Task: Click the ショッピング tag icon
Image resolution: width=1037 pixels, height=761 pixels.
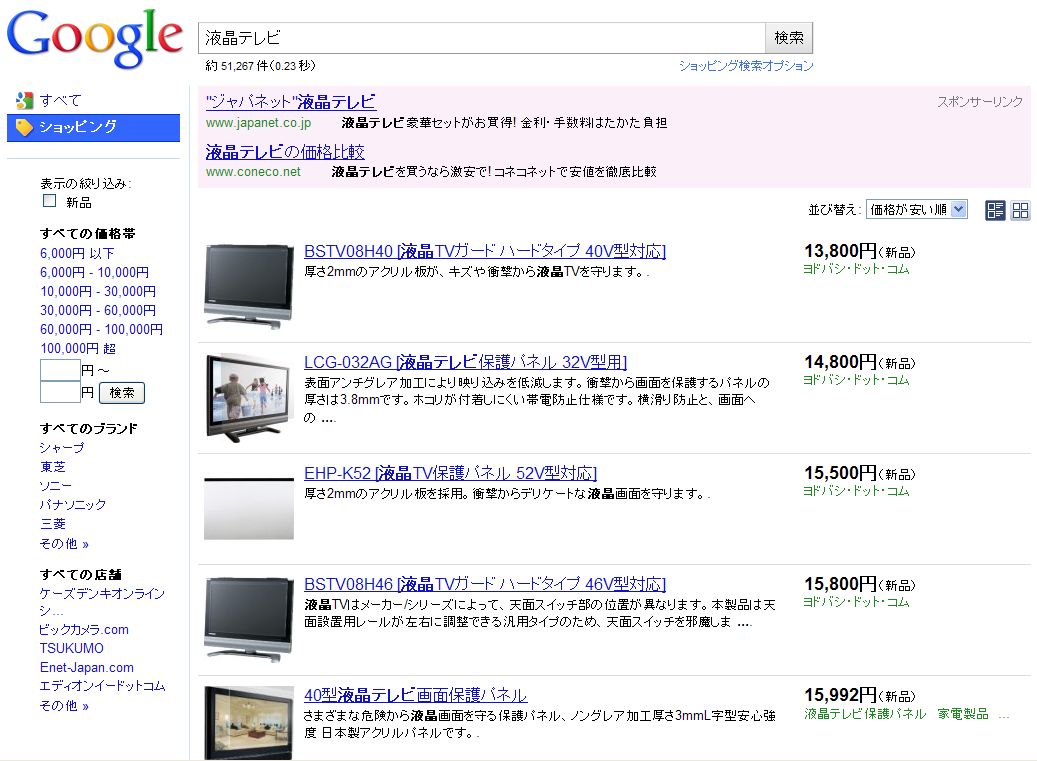Action: point(24,127)
